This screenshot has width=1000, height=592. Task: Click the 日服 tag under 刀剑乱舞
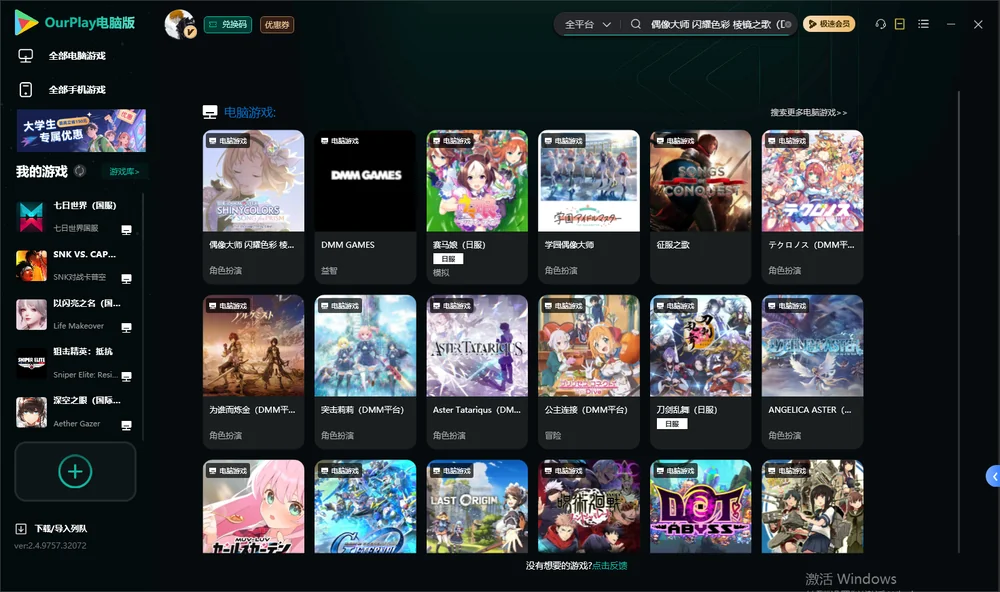pos(672,424)
